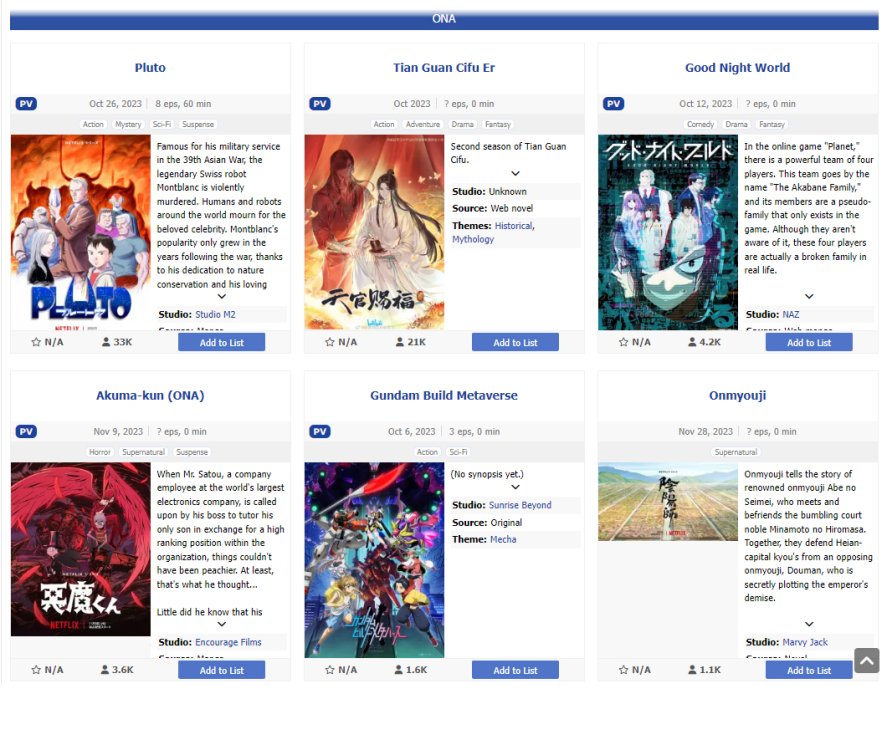Click the star score icon for Pluto
887x750 pixels.
pyautogui.click(x=36, y=342)
